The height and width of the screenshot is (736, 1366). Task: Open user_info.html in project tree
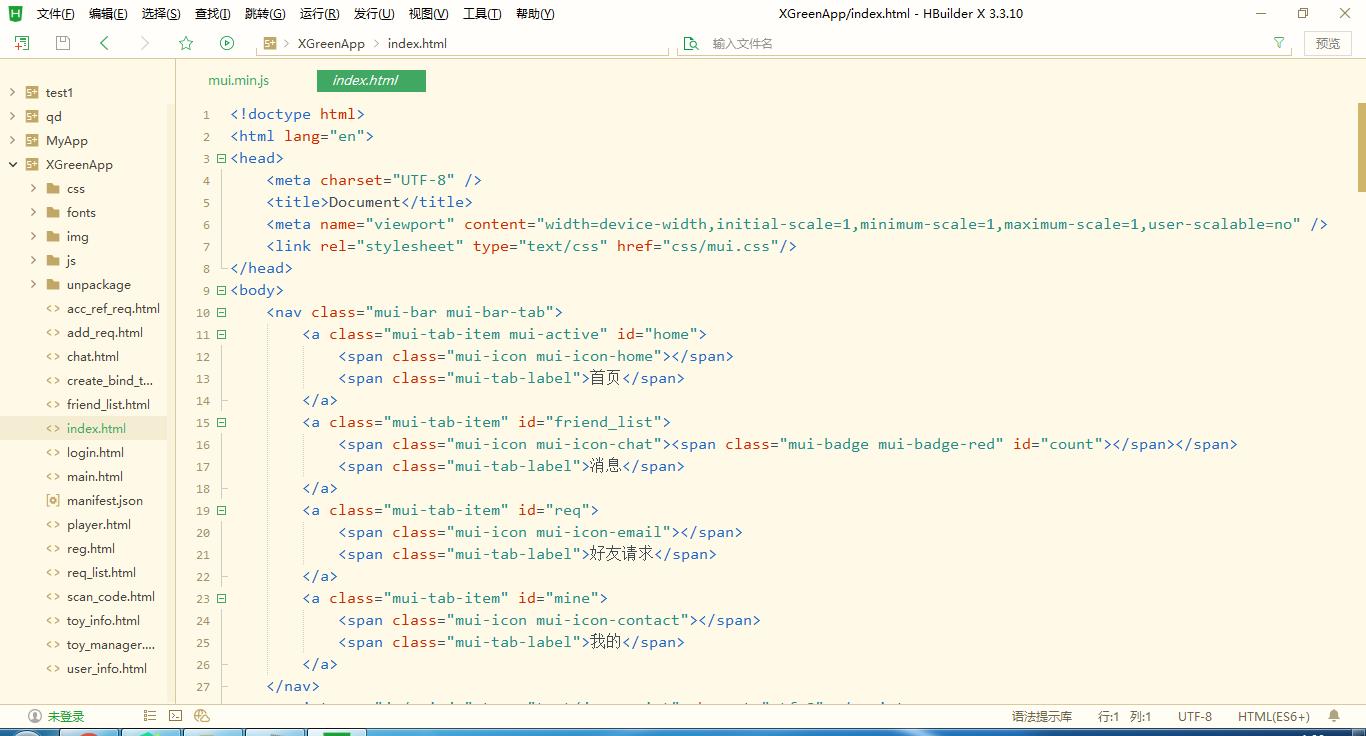pos(107,668)
